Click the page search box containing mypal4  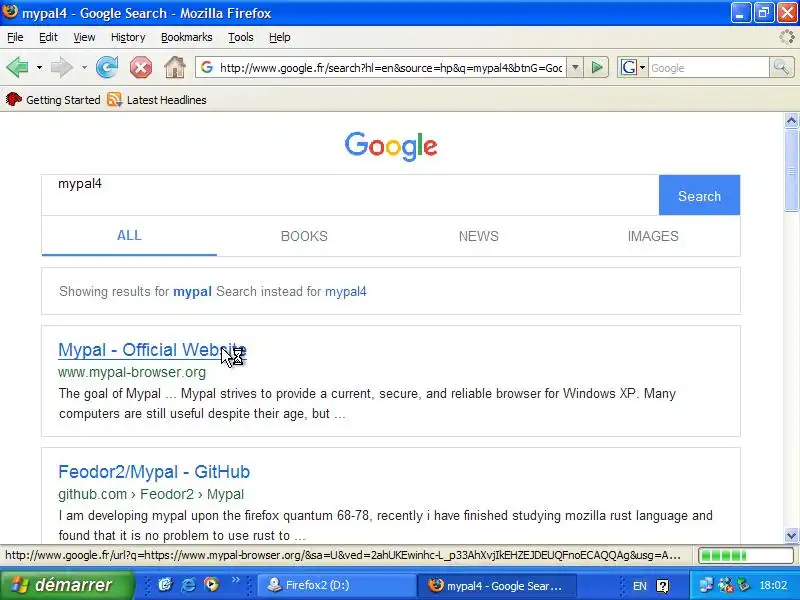point(350,195)
